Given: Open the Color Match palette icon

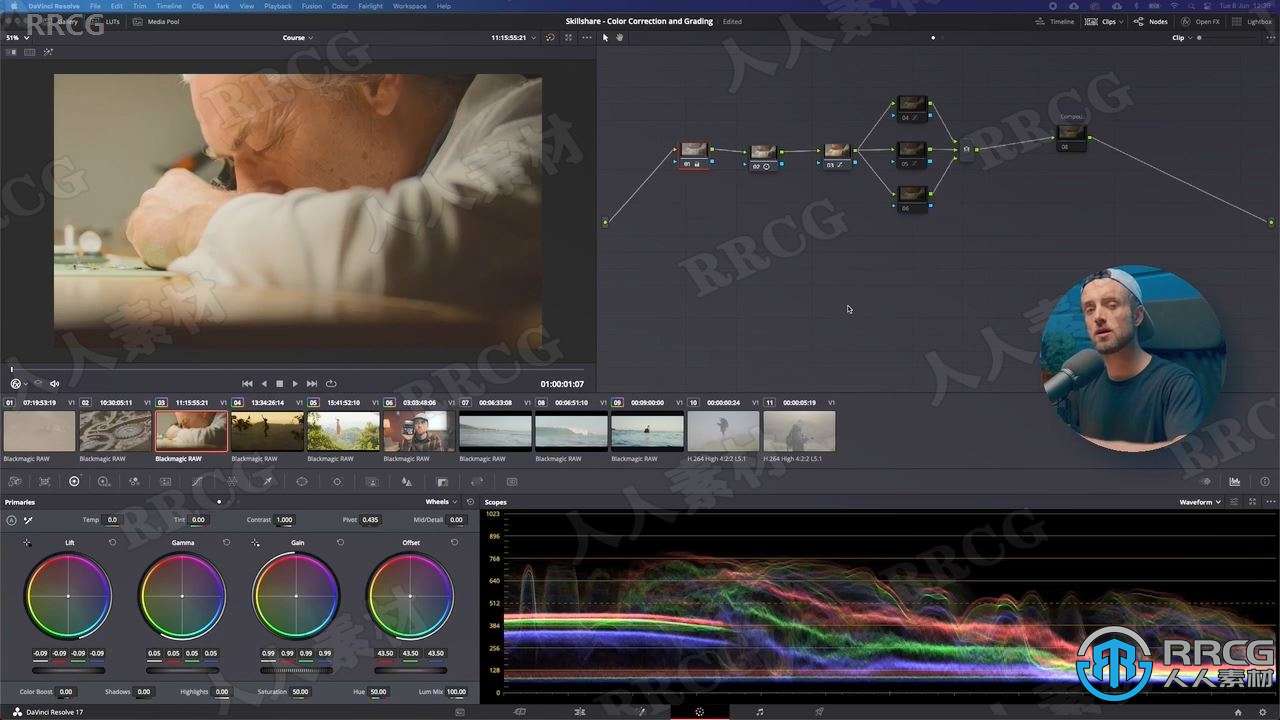Looking at the screenshot, I should coord(44,481).
